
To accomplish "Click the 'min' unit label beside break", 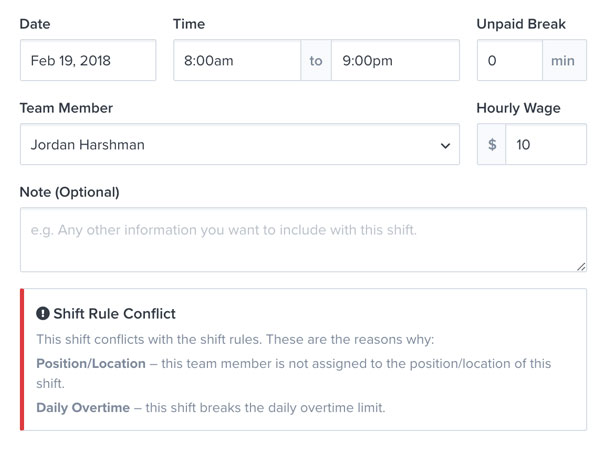I will [564, 60].
